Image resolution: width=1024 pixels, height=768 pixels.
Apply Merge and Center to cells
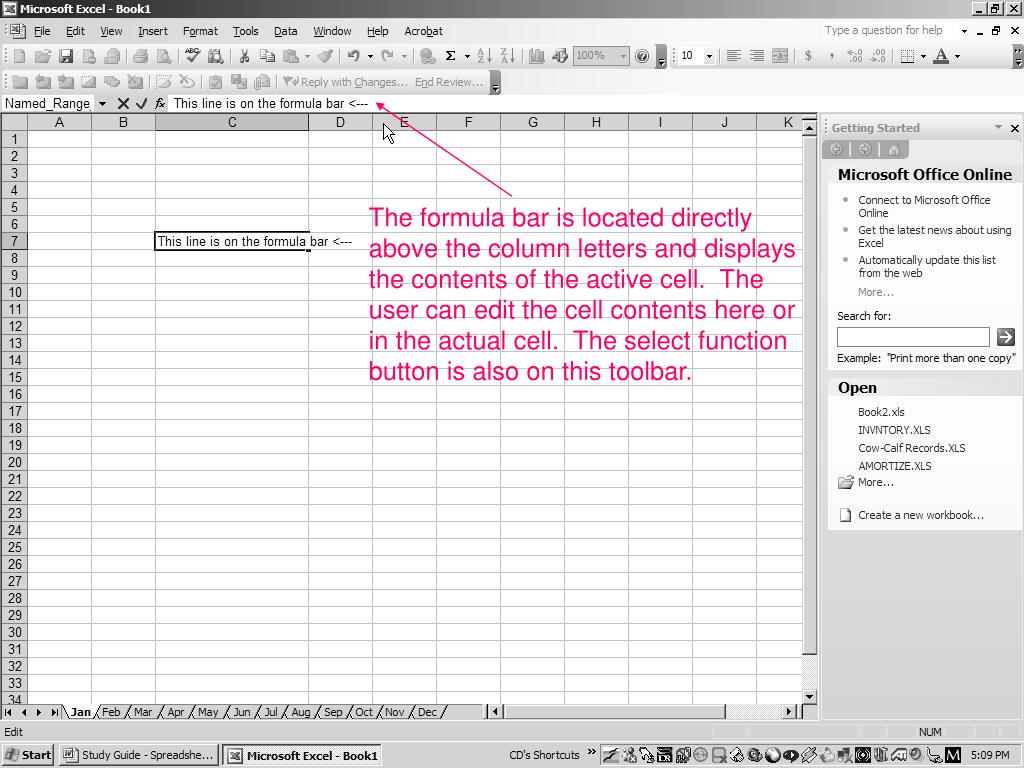780,56
